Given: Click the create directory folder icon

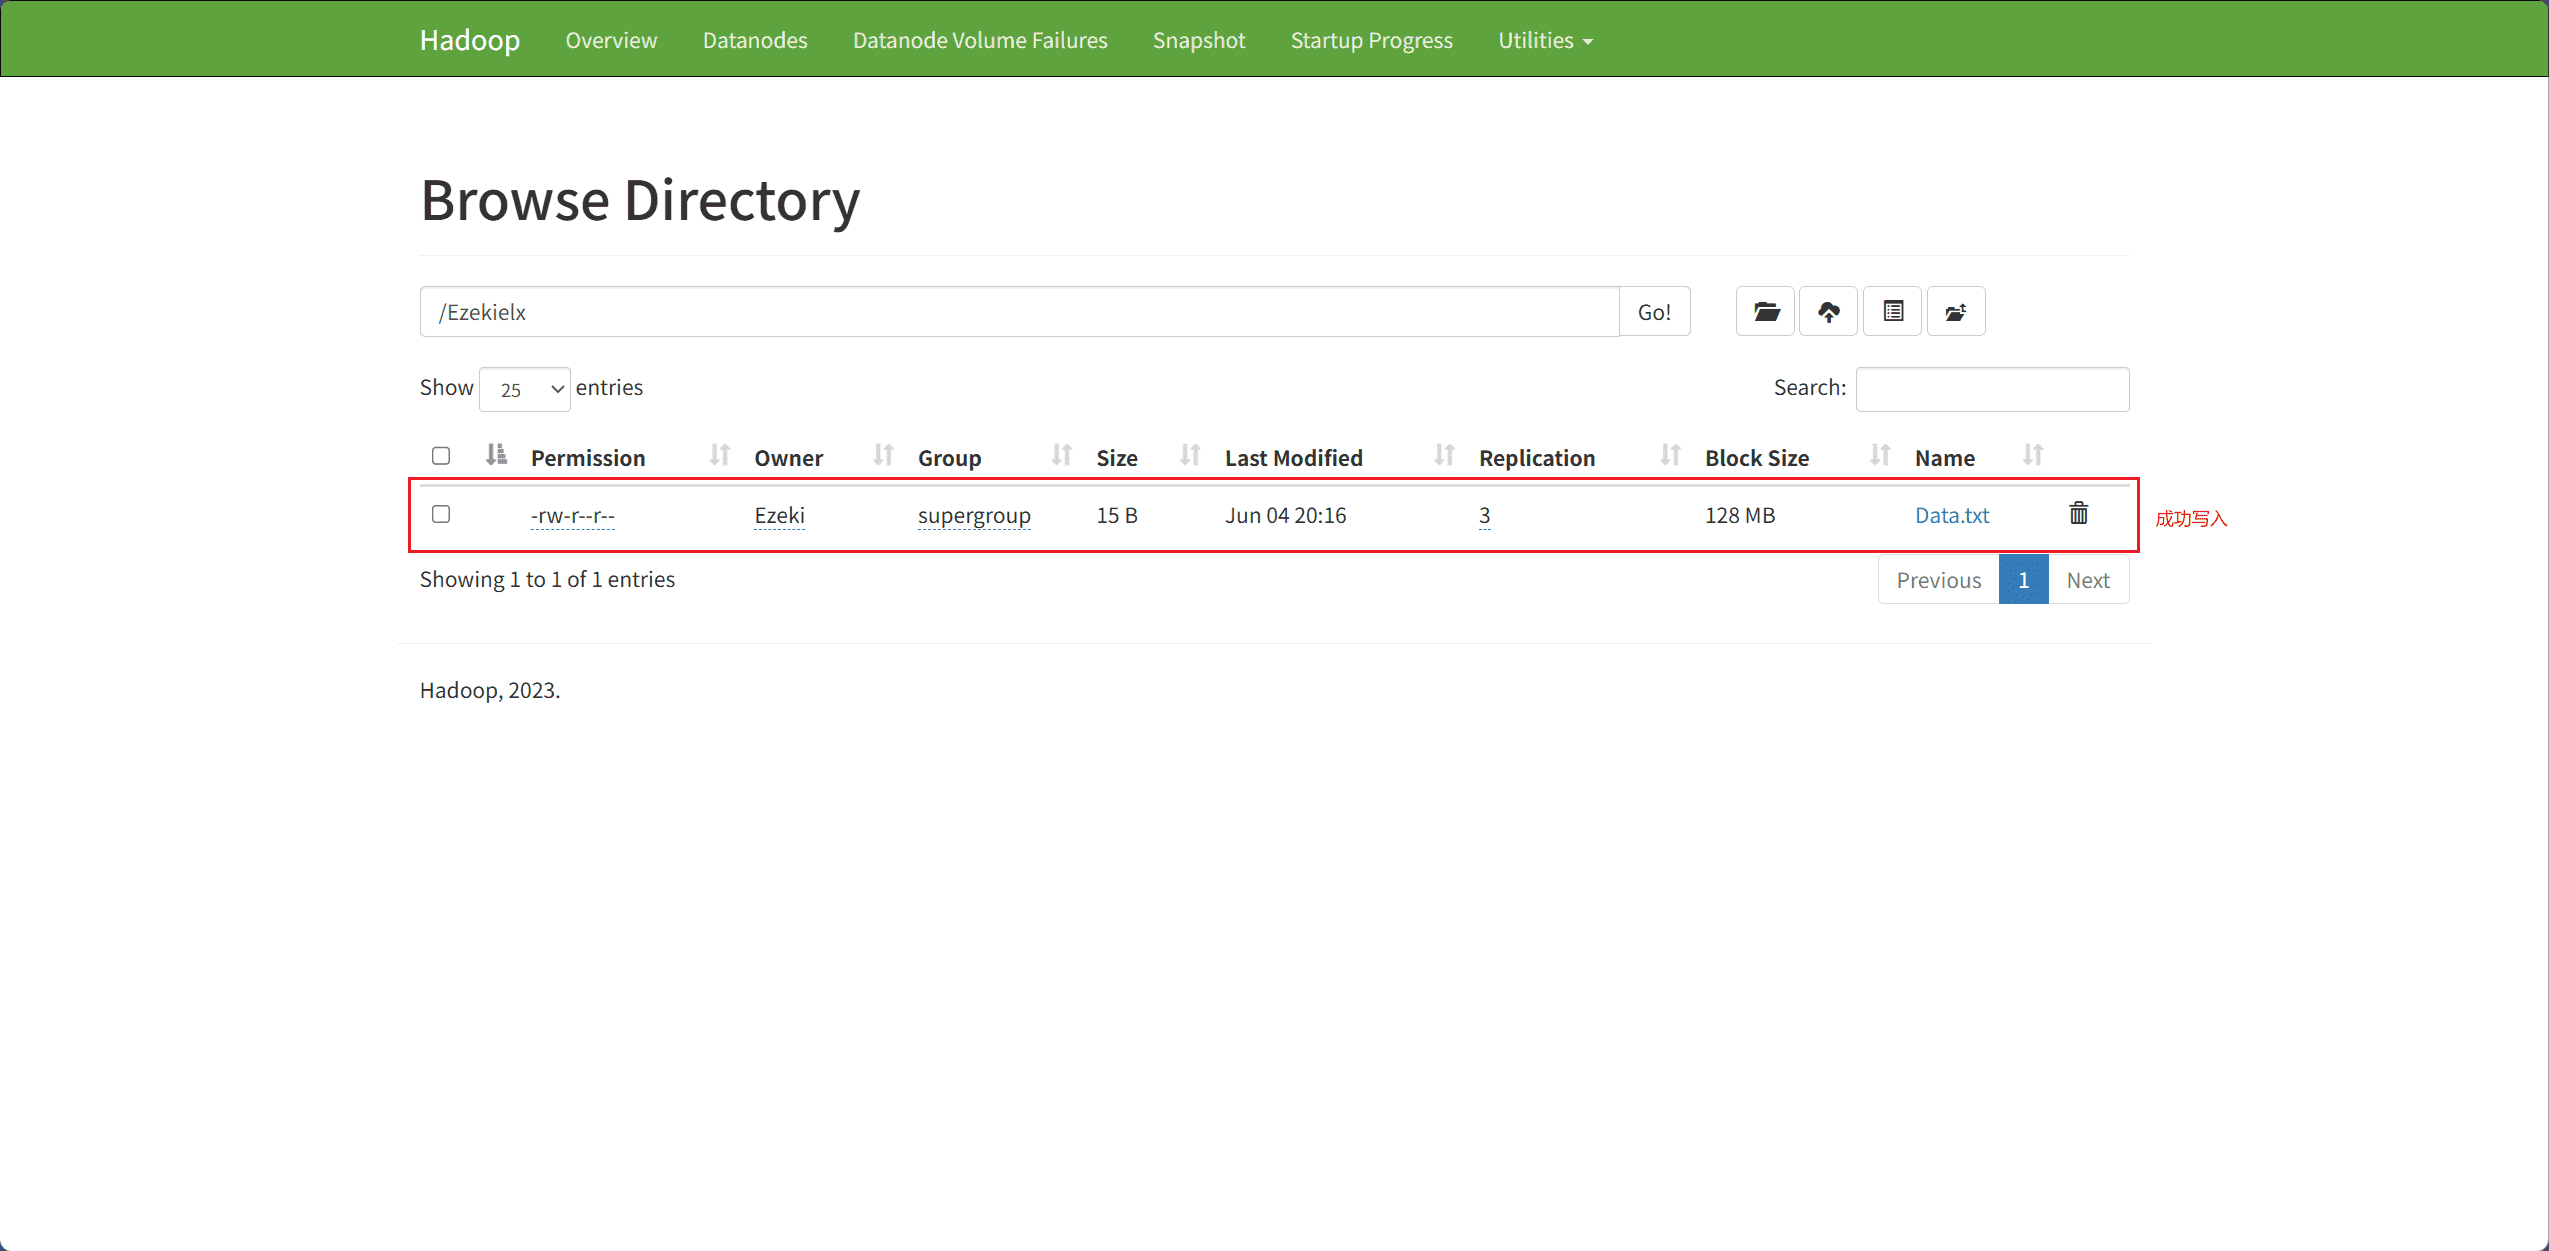Looking at the screenshot, I should pos(1765,312).
